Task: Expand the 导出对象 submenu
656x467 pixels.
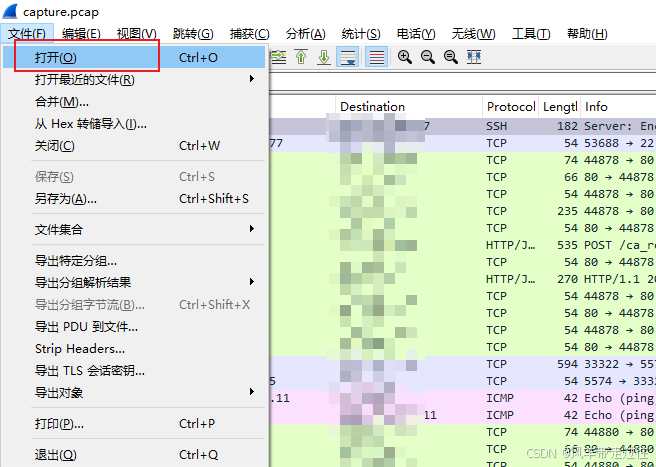Action: (134, 393)
